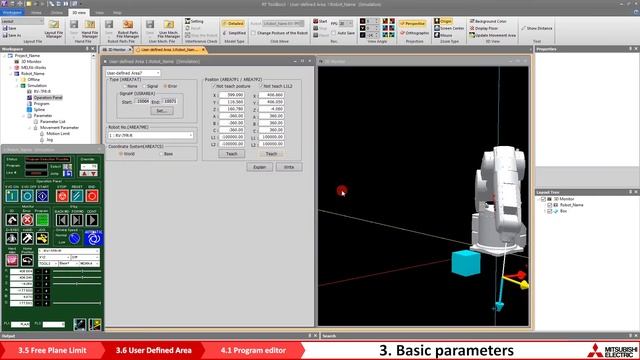Click the START button on operation panel
640x360 pixels.
coord(42,196)
